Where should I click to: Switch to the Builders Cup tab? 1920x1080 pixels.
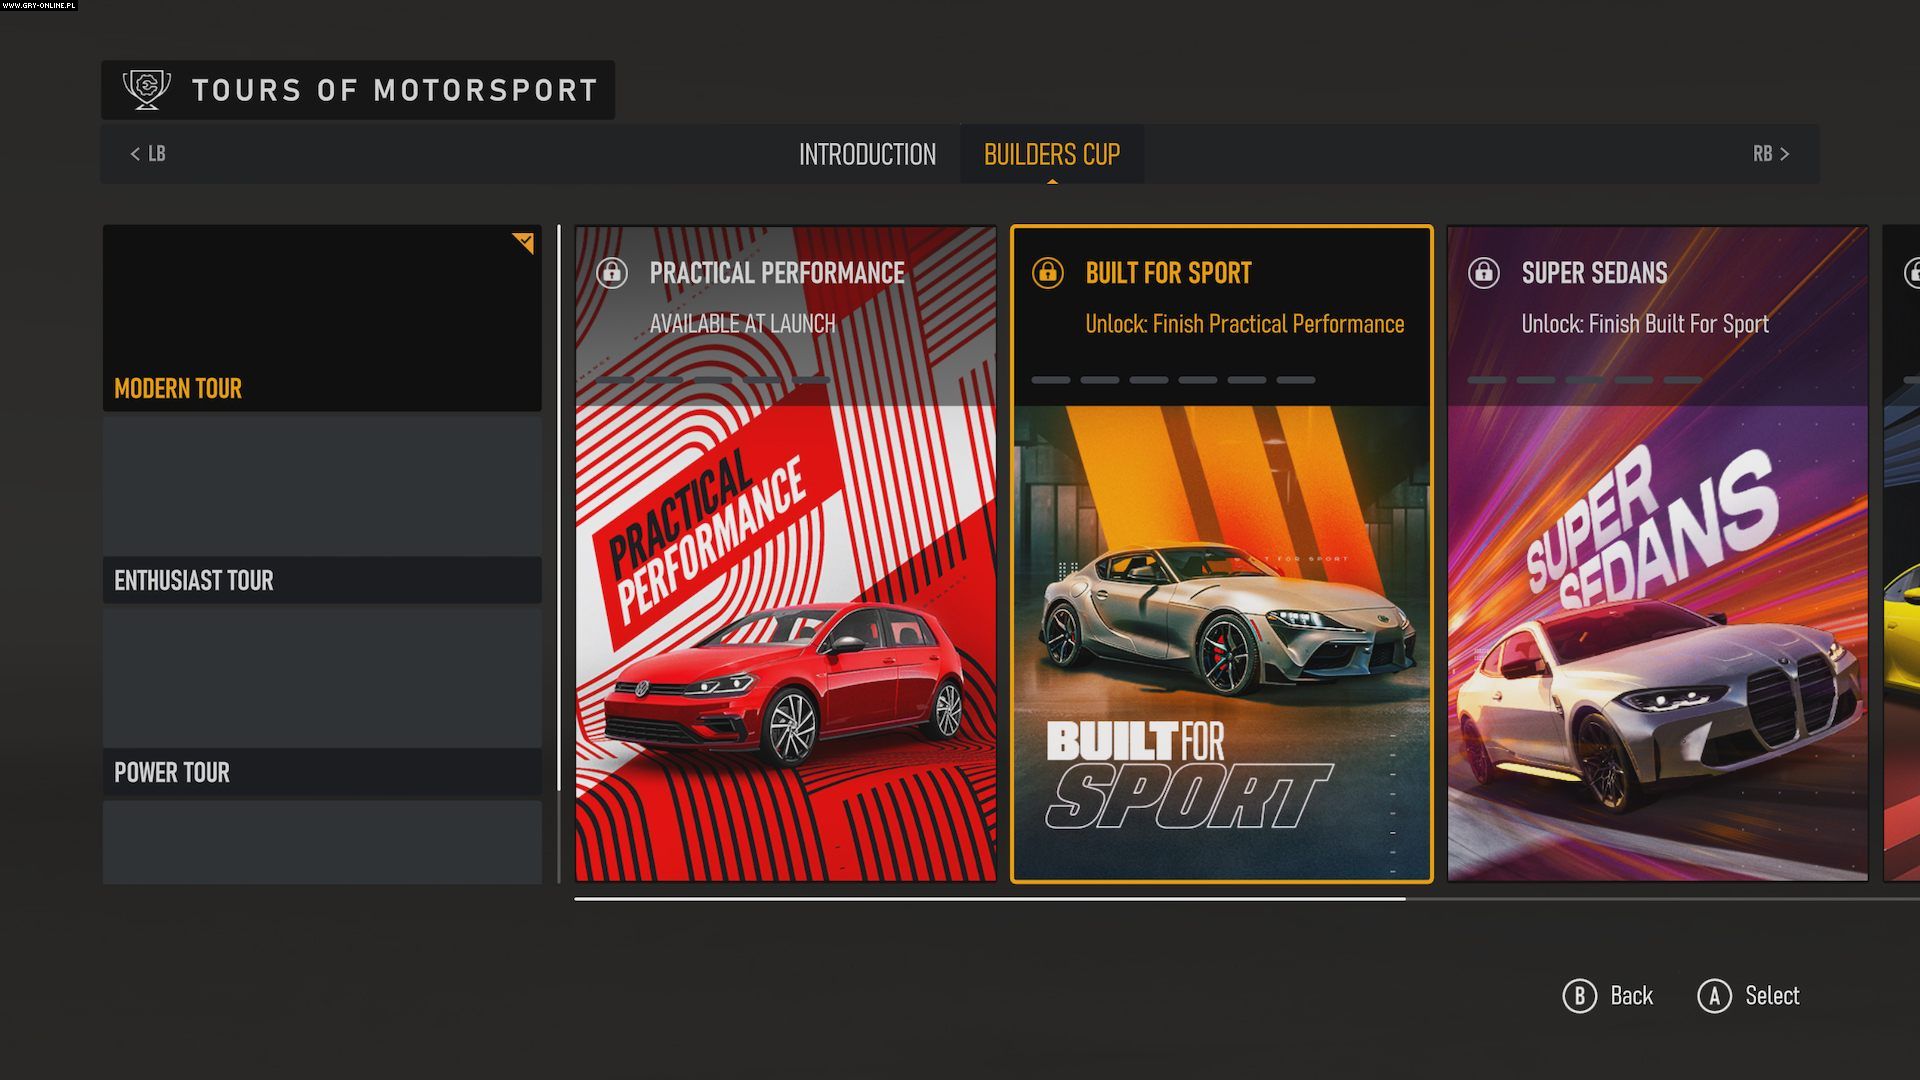click(1052, 155)
